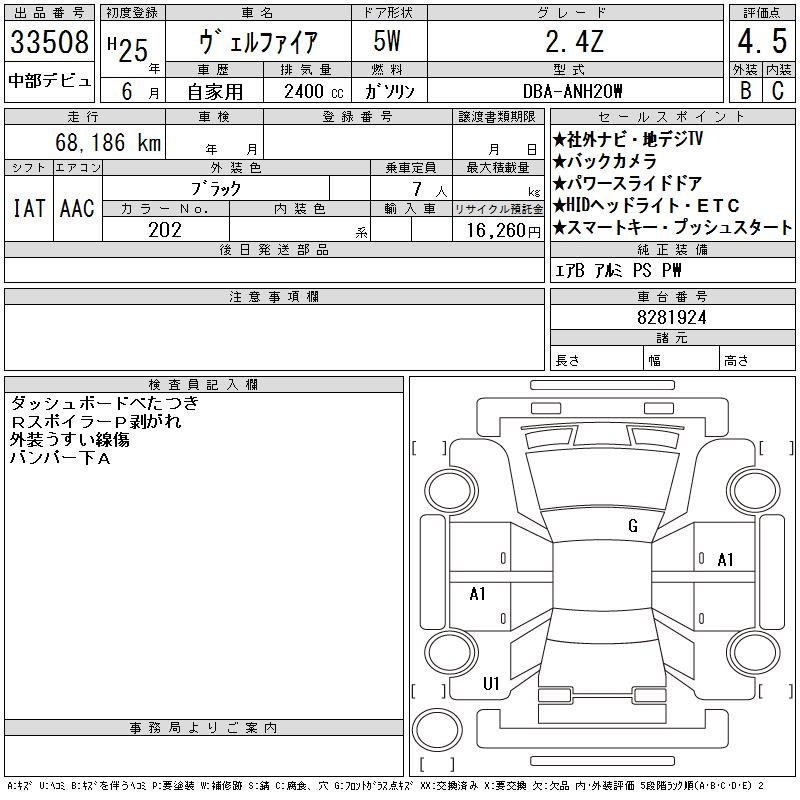Click the front-right wheel on diagram

[753, 491]
